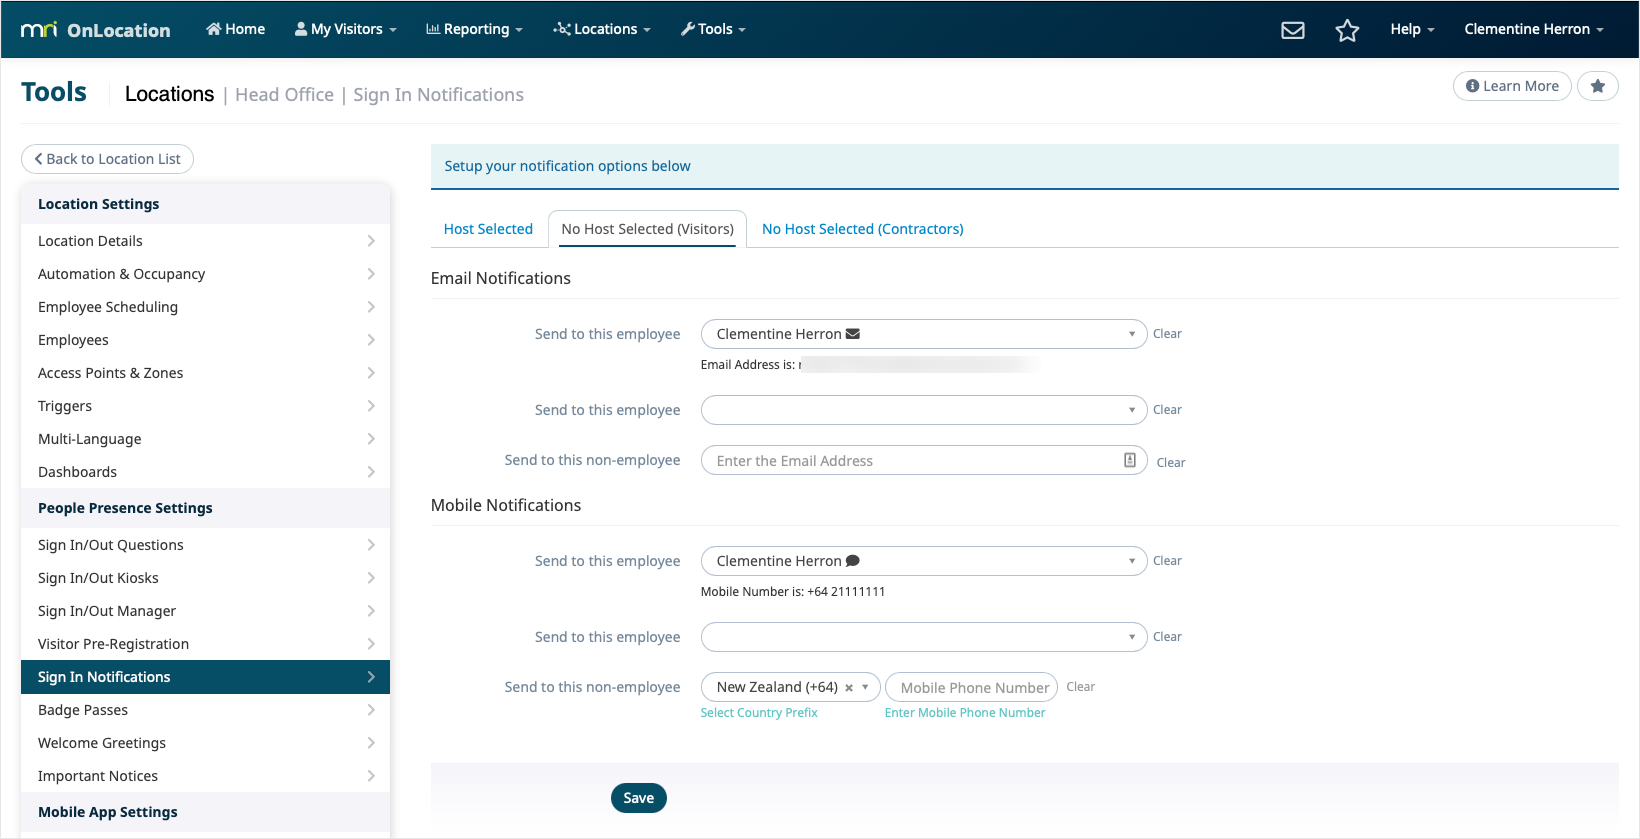
Task: Click the Locations breadcrumb in page title
Action: coord(169,94)
